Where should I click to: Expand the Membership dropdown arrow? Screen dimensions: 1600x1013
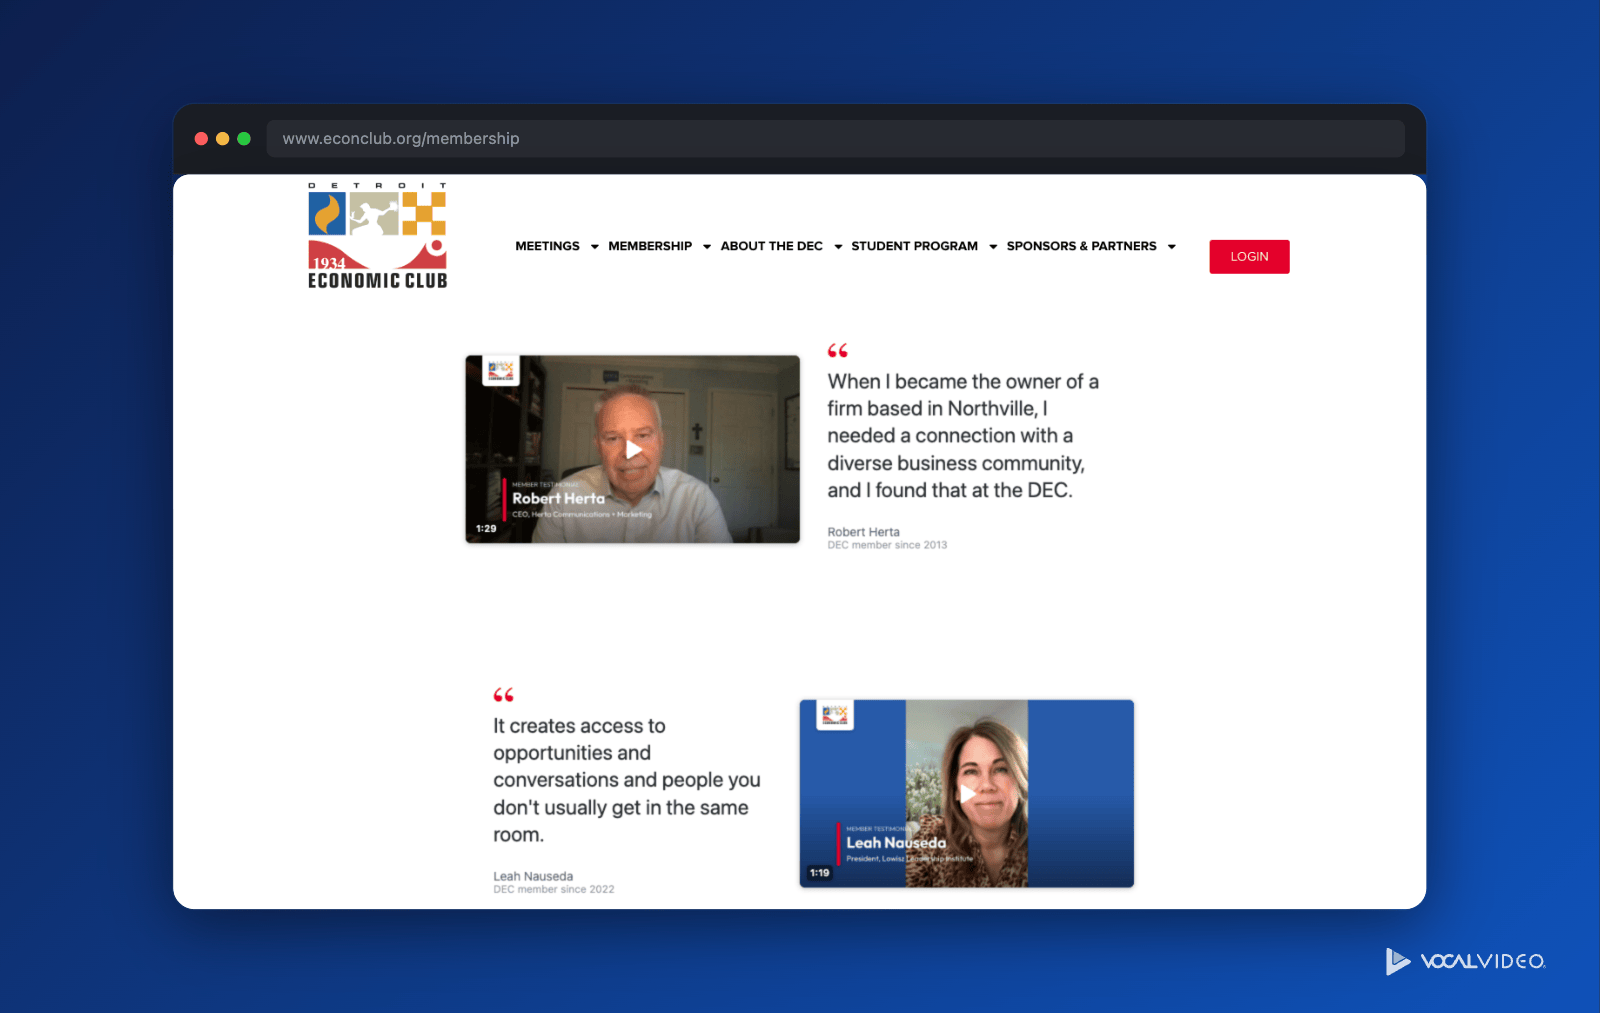click(x=707, y=247)
